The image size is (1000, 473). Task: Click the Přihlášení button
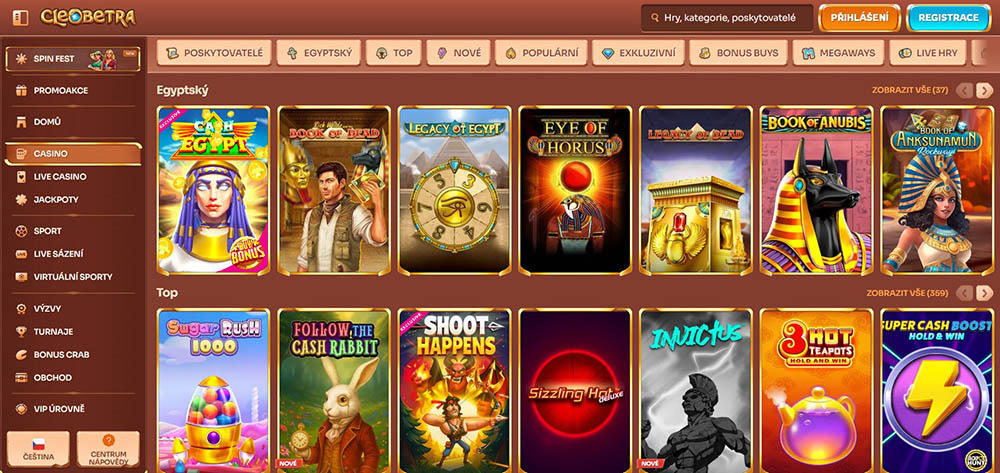point(859,18)
